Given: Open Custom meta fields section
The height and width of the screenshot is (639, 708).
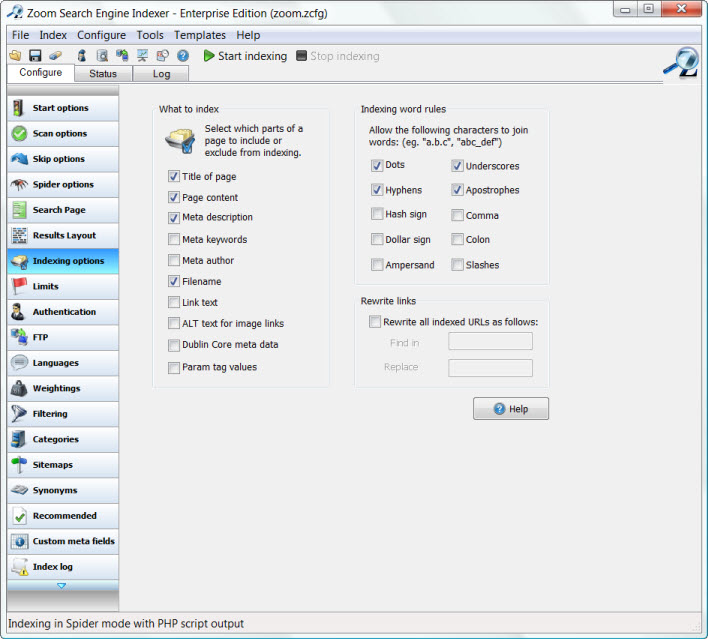Looking at the screenshot, I should (x=63, y=541).
